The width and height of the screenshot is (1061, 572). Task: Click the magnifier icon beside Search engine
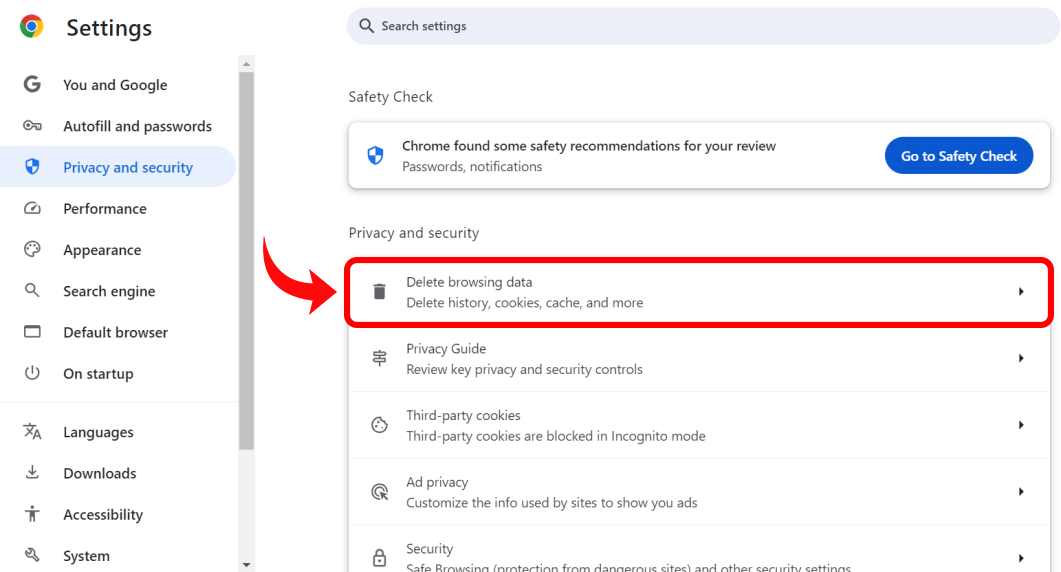[x=32, y=290]
